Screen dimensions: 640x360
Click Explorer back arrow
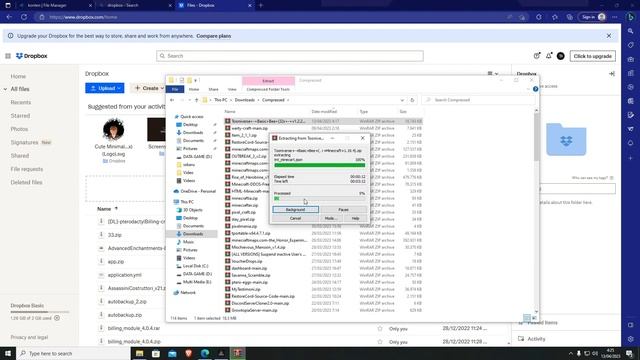pos(172,100)
